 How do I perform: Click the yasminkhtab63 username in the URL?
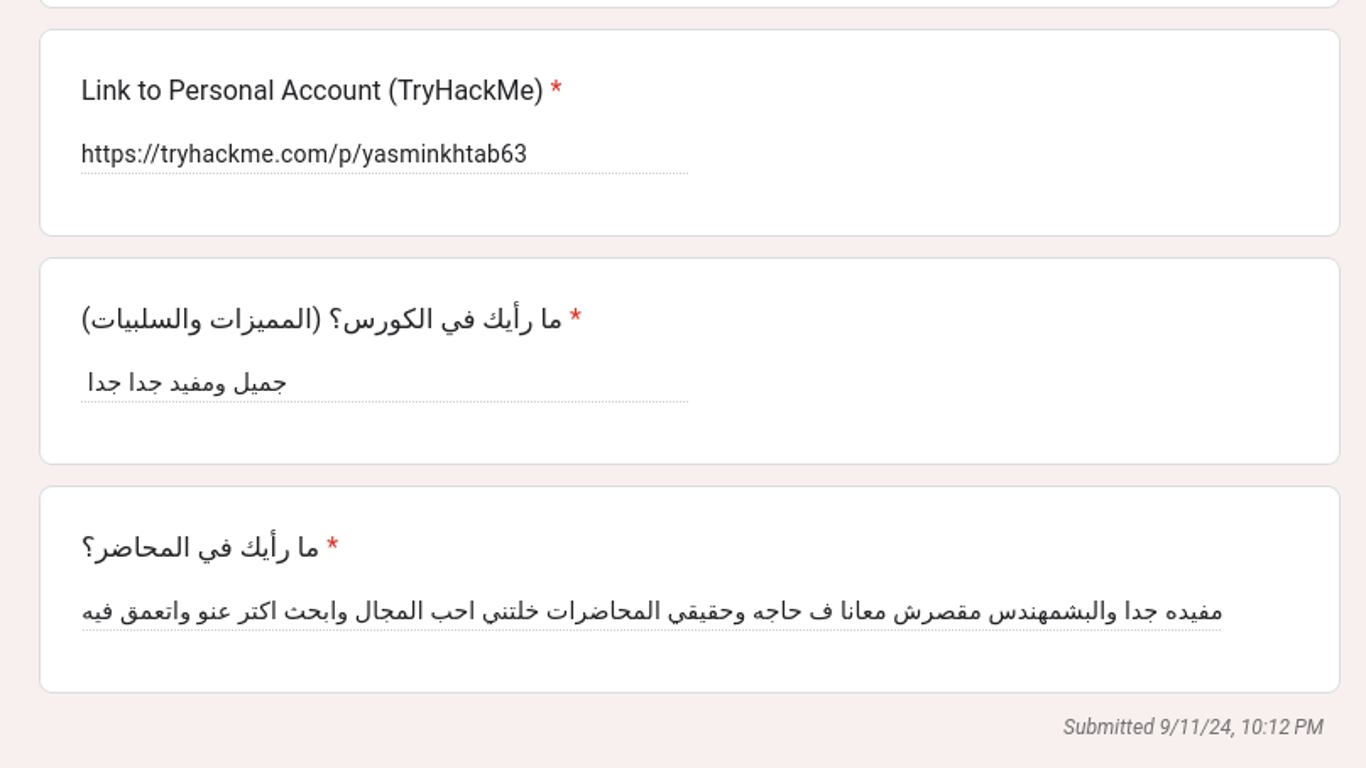(444, 154)
